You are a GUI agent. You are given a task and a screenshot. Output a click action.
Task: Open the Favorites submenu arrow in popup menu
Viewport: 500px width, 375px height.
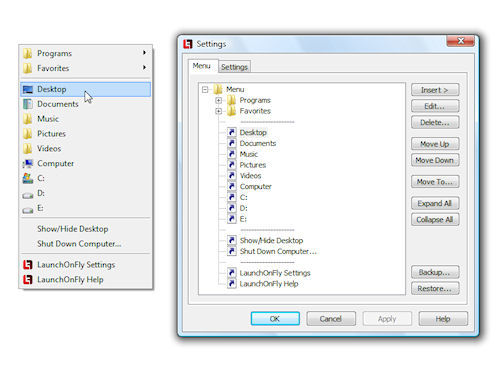tap(144, 67)
